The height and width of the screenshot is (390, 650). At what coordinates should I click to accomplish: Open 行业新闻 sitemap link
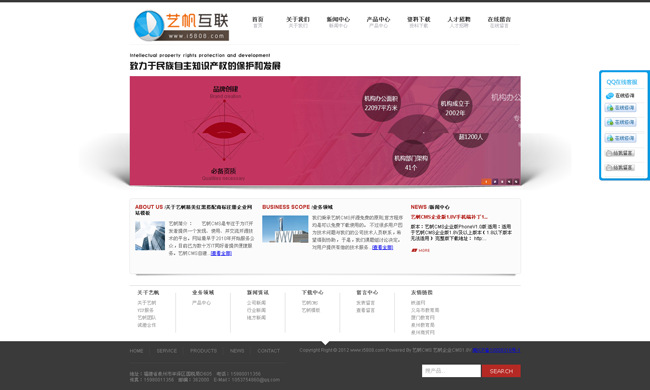tap(256, 310)
